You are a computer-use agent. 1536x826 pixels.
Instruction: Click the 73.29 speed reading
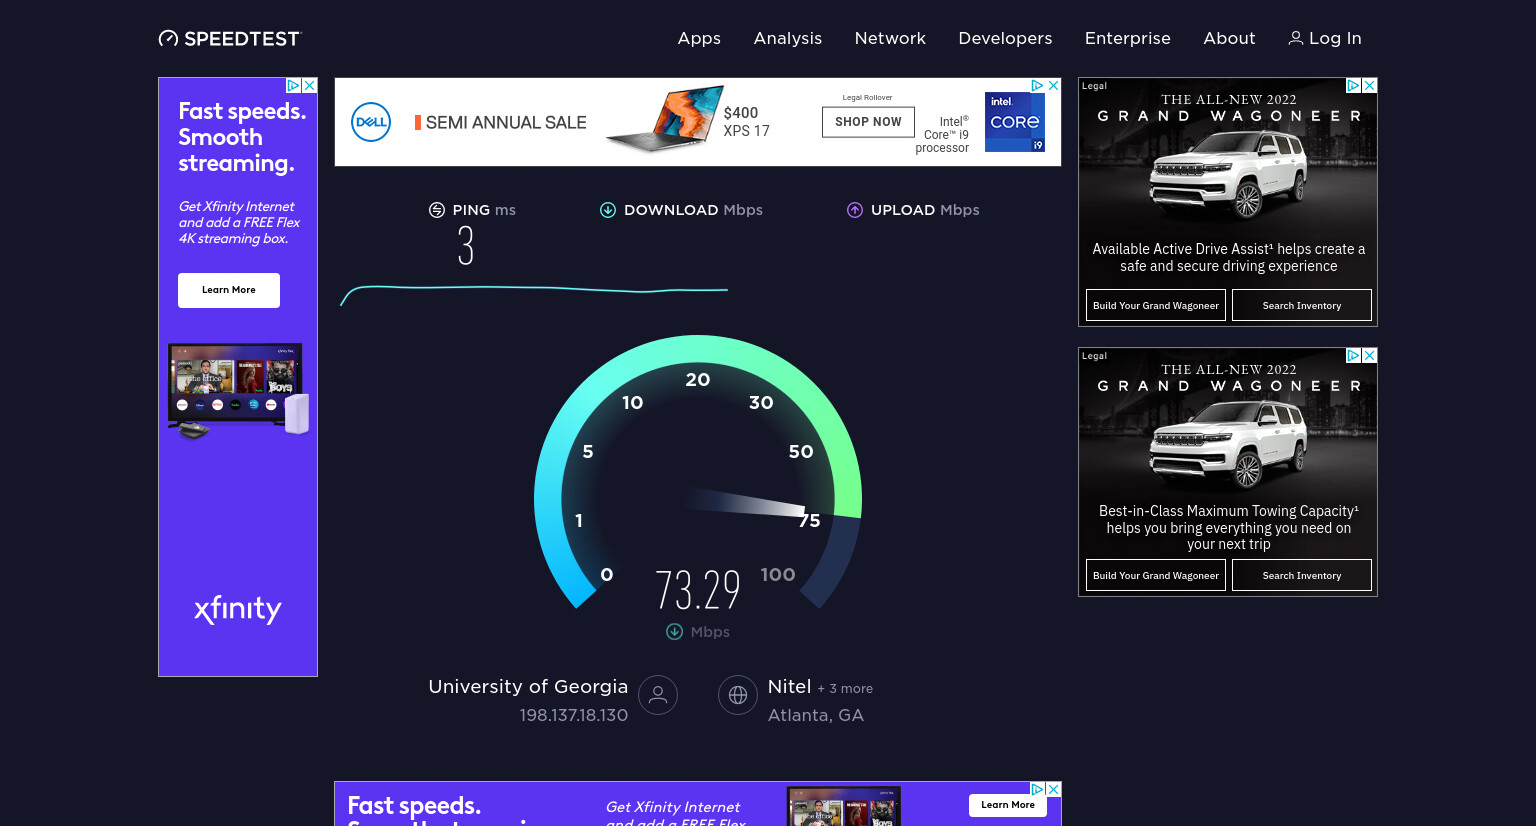click(698, 590)
